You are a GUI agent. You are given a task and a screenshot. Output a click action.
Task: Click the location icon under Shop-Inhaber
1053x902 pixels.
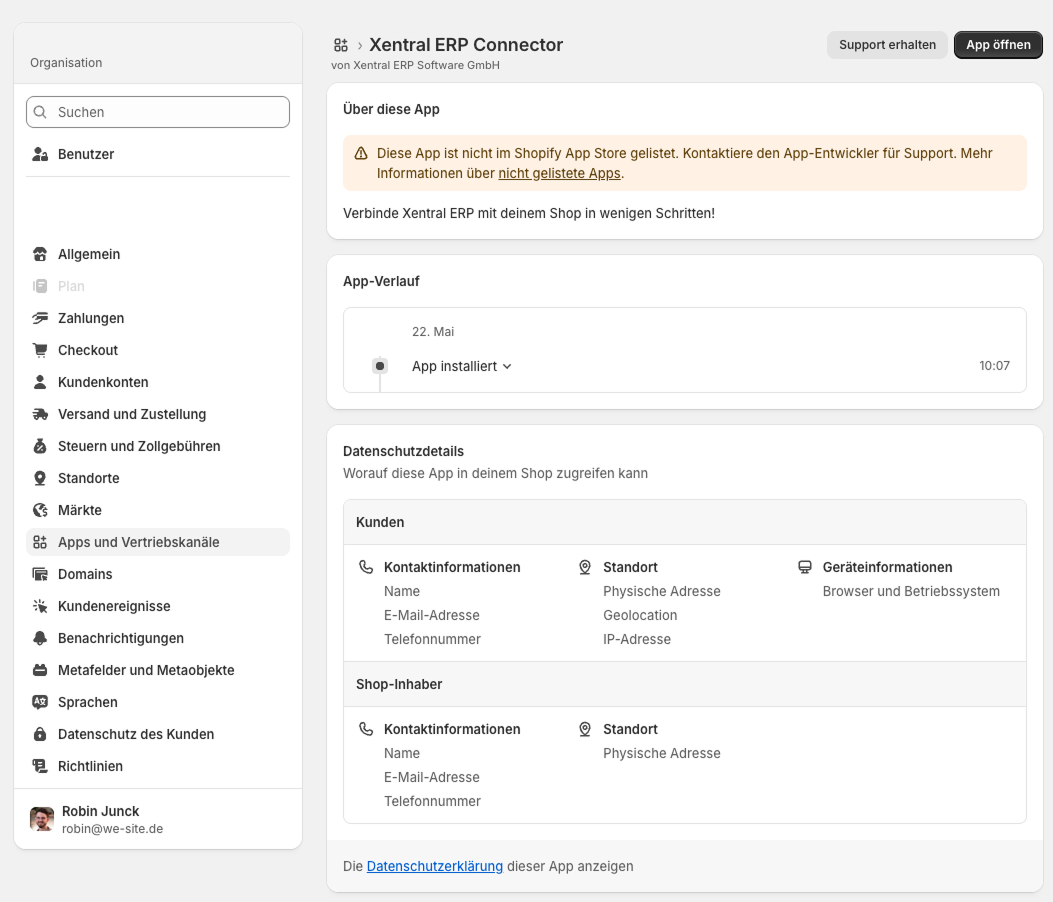click(x=585, y=729)
